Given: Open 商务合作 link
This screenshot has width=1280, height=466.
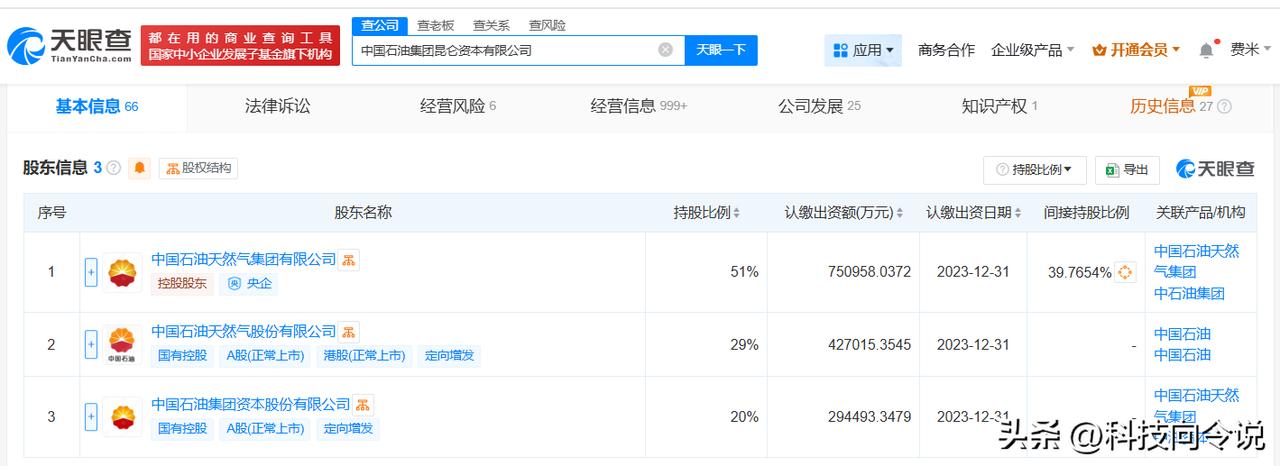Looking at the screenshot, I should pyautogui.click(x=946, y=50).
